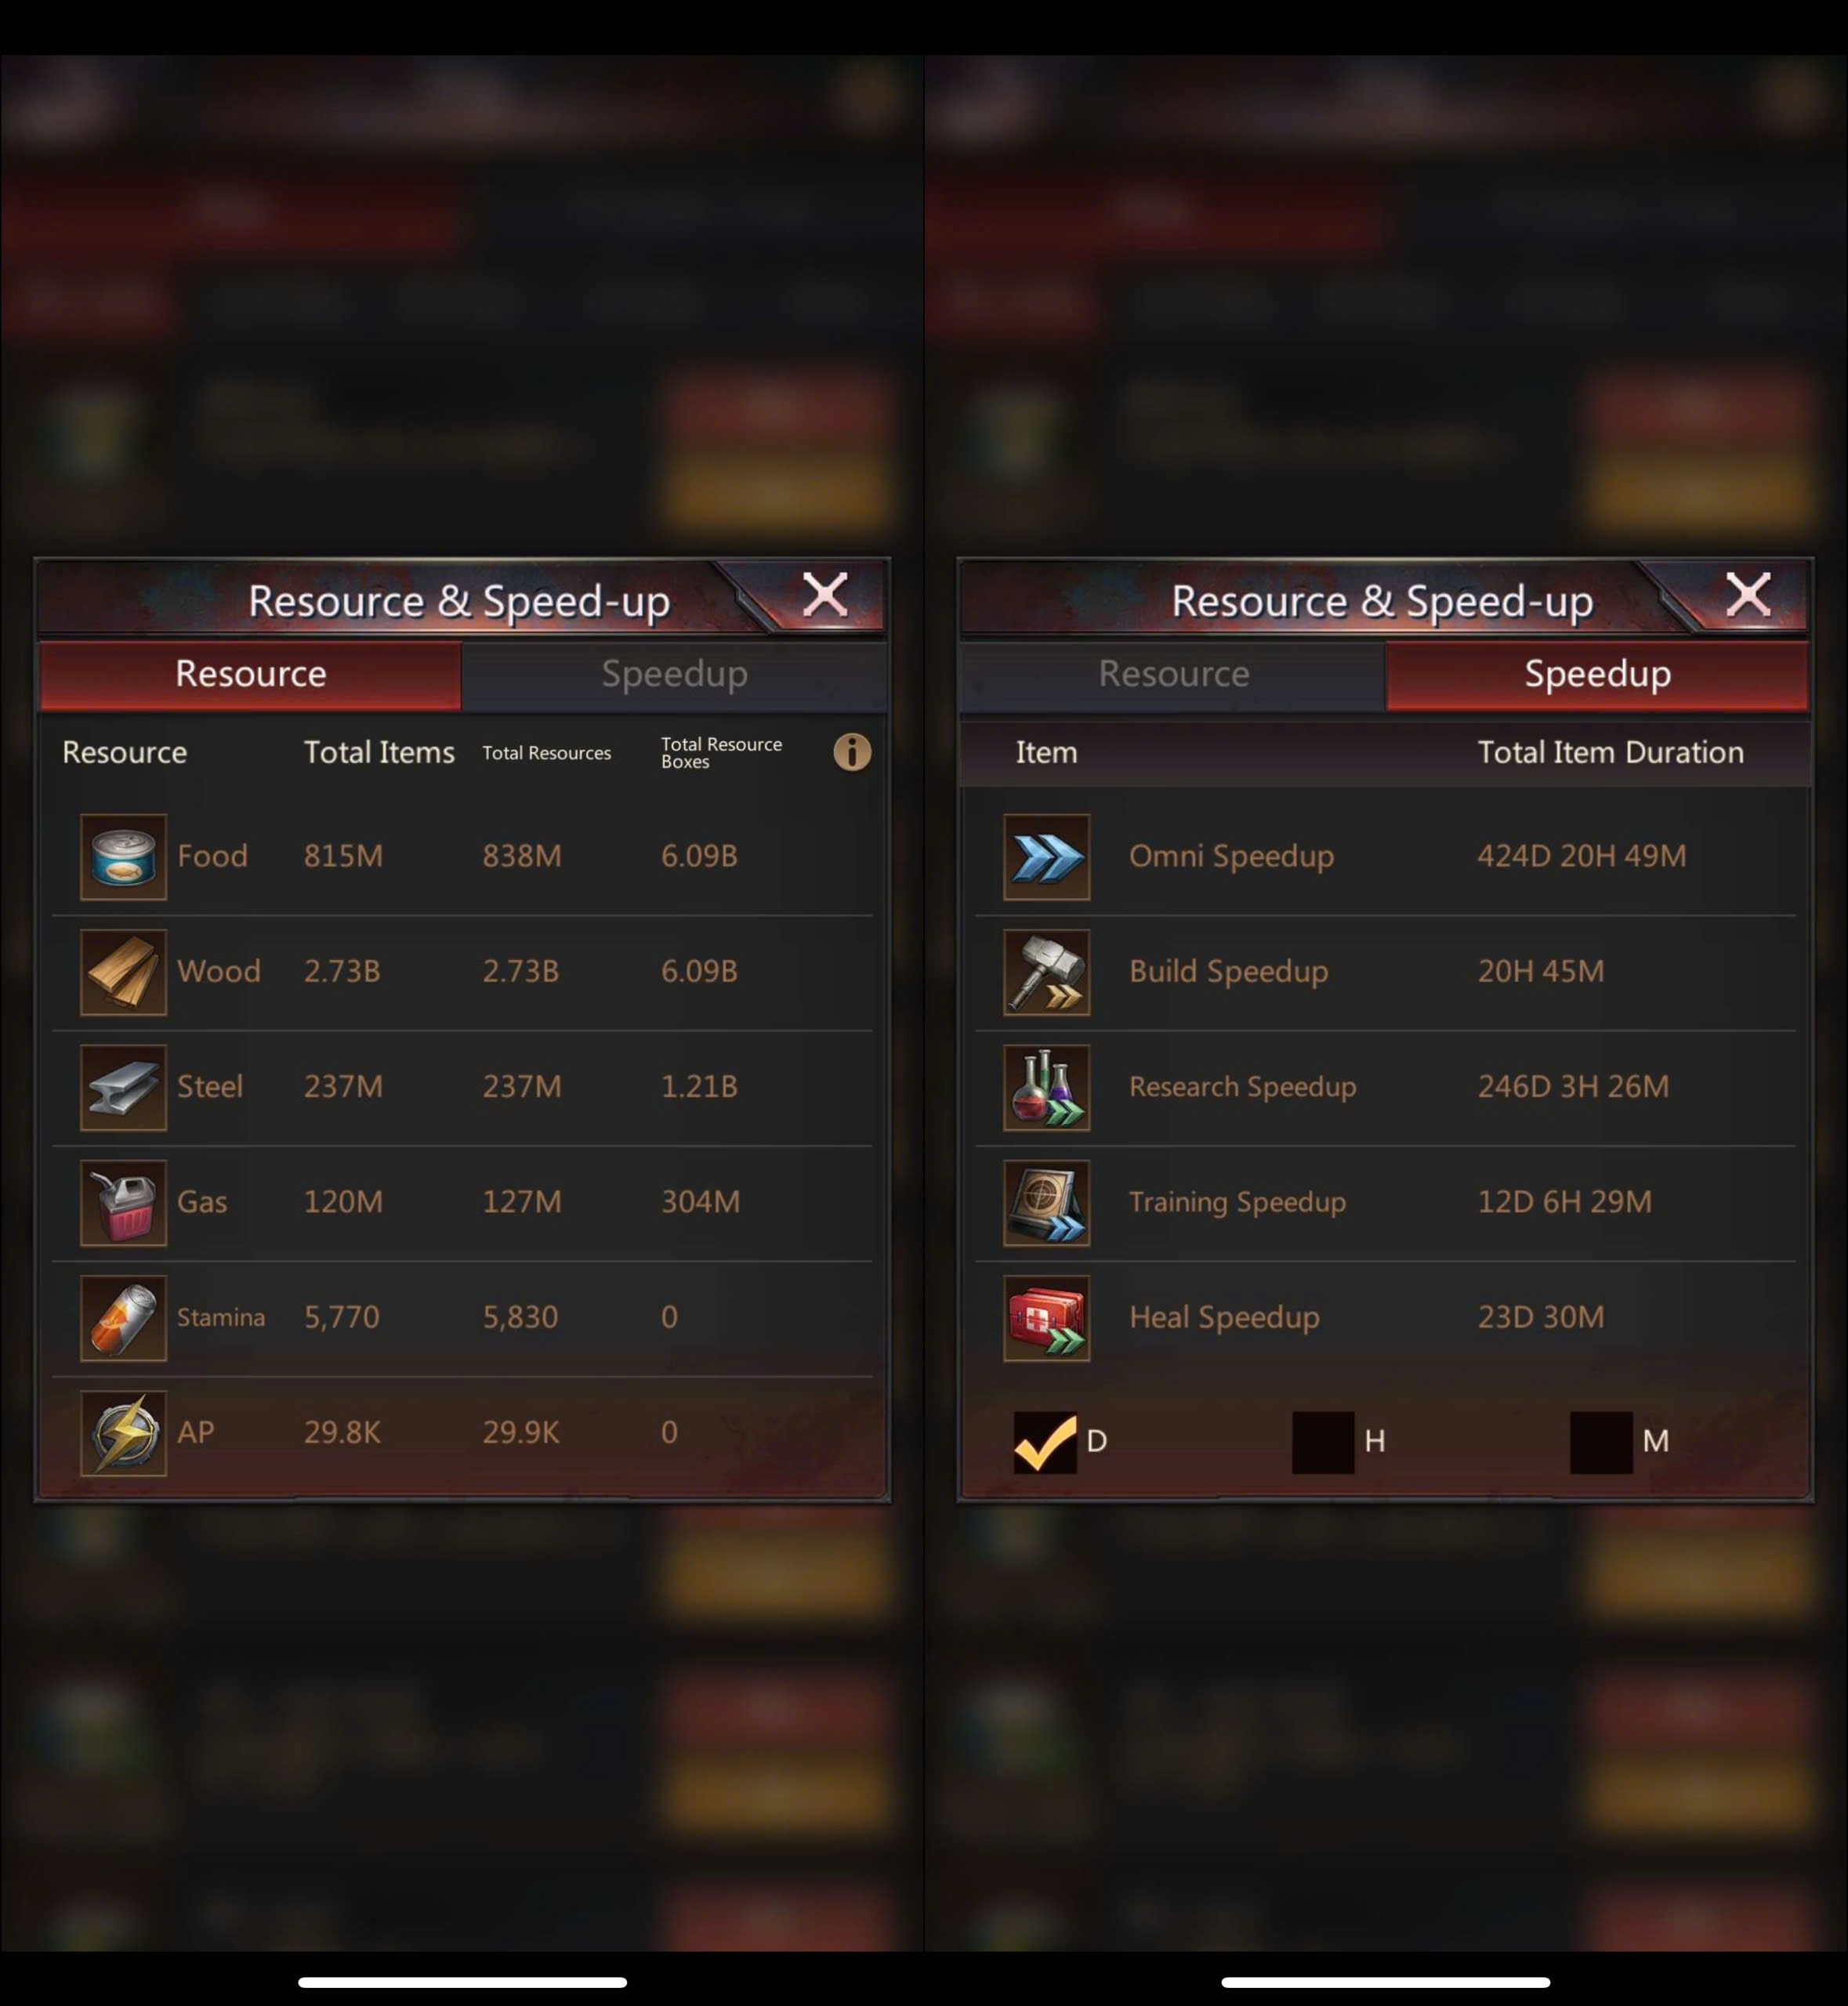Image resolution: width=1848 pixels, height=2006 pixels.
Task: Open the resource info icon
Action: point(852,751)
